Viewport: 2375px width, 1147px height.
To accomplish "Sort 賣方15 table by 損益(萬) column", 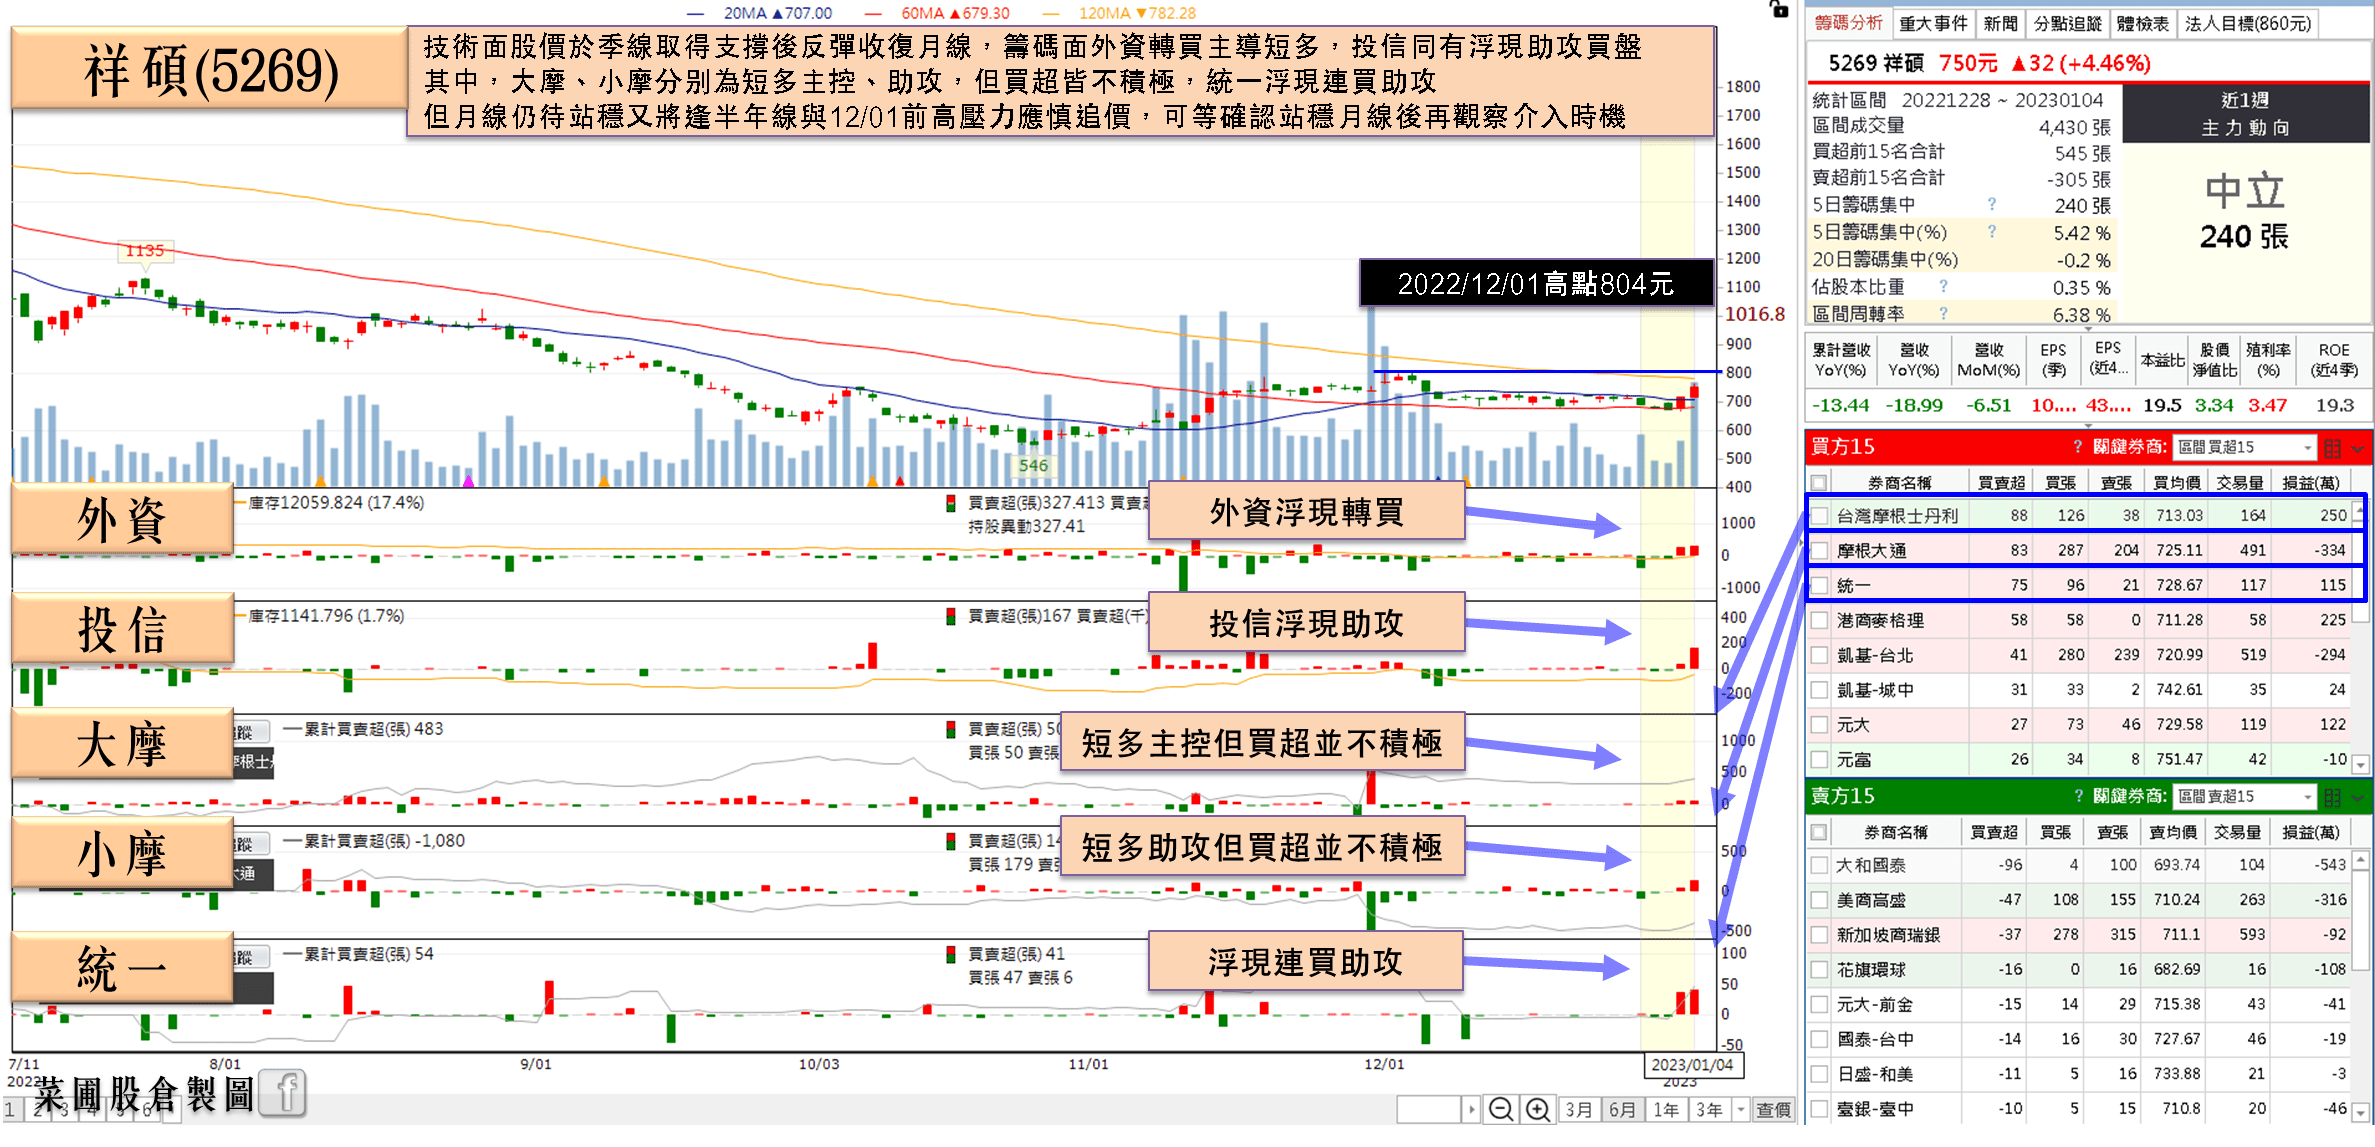I will 2310,832.
